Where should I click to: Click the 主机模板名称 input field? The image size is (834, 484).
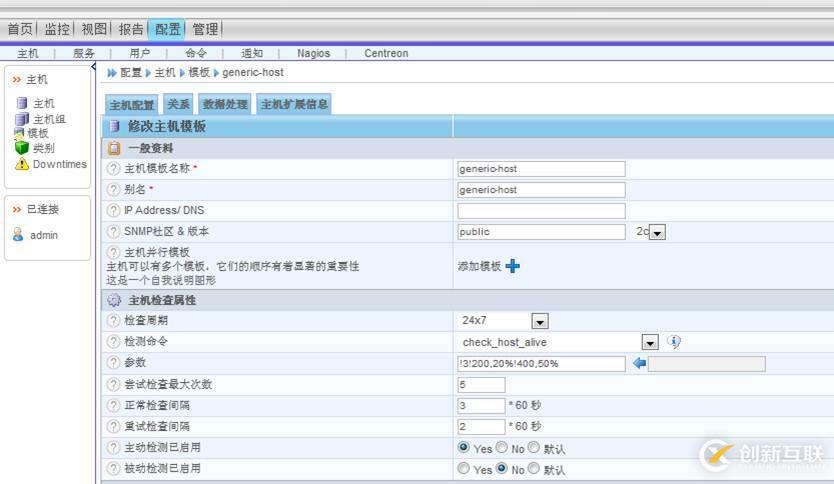541,169
